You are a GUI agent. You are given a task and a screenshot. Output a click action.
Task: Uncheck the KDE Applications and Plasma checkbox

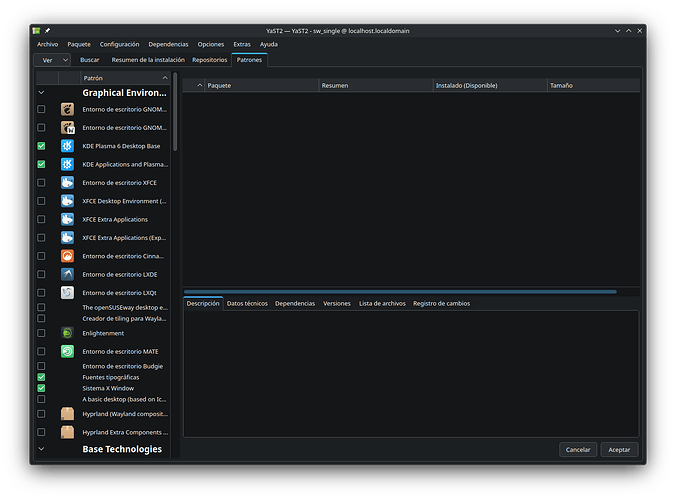point(41,164)
